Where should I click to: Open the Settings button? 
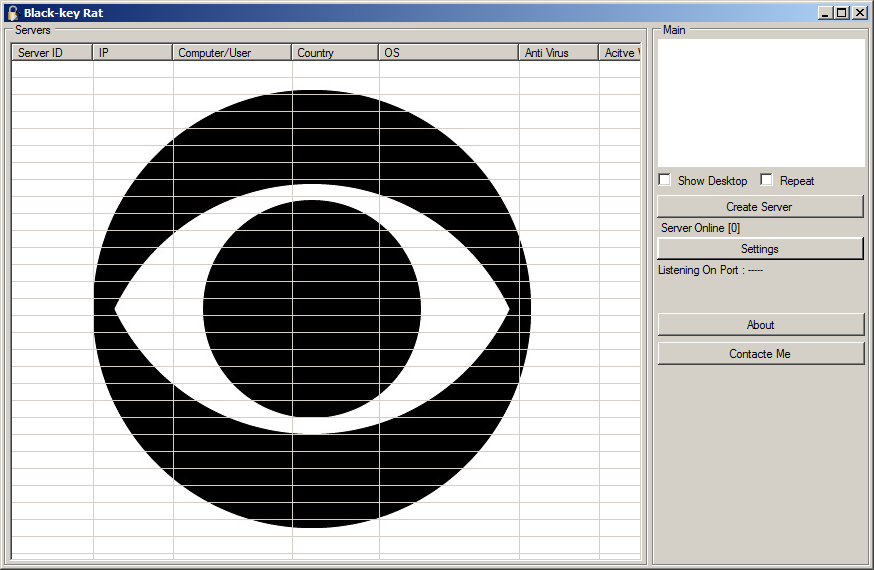click(x=760, y=249)
